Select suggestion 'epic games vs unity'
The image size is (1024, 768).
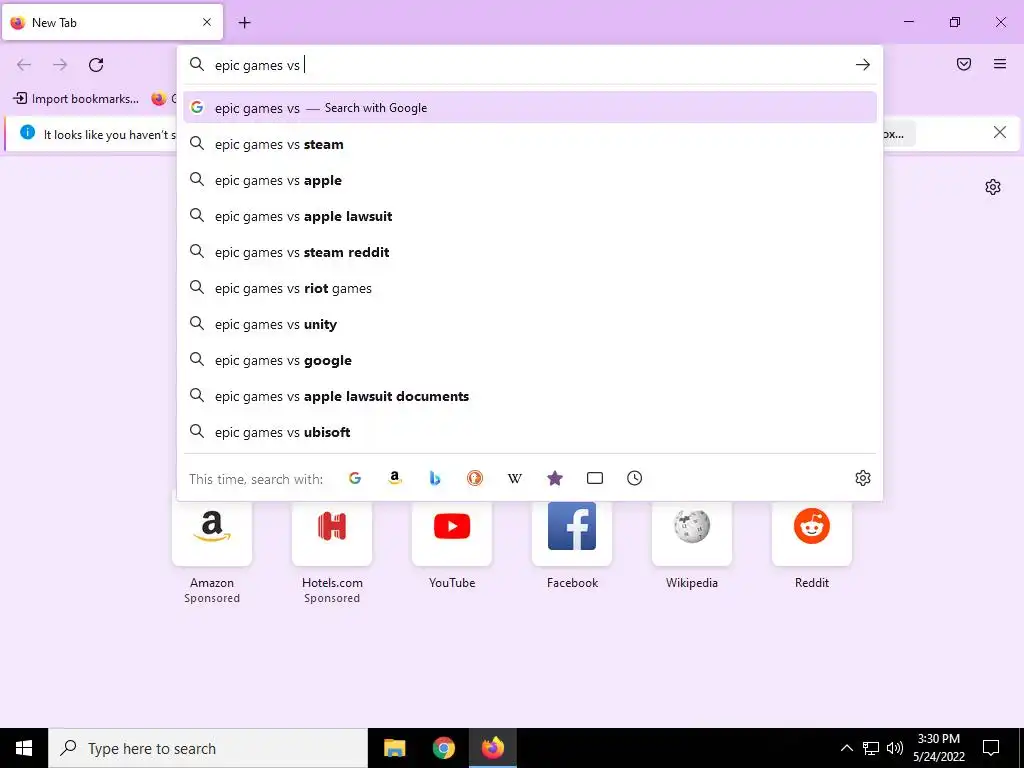(x=530, y=324)
